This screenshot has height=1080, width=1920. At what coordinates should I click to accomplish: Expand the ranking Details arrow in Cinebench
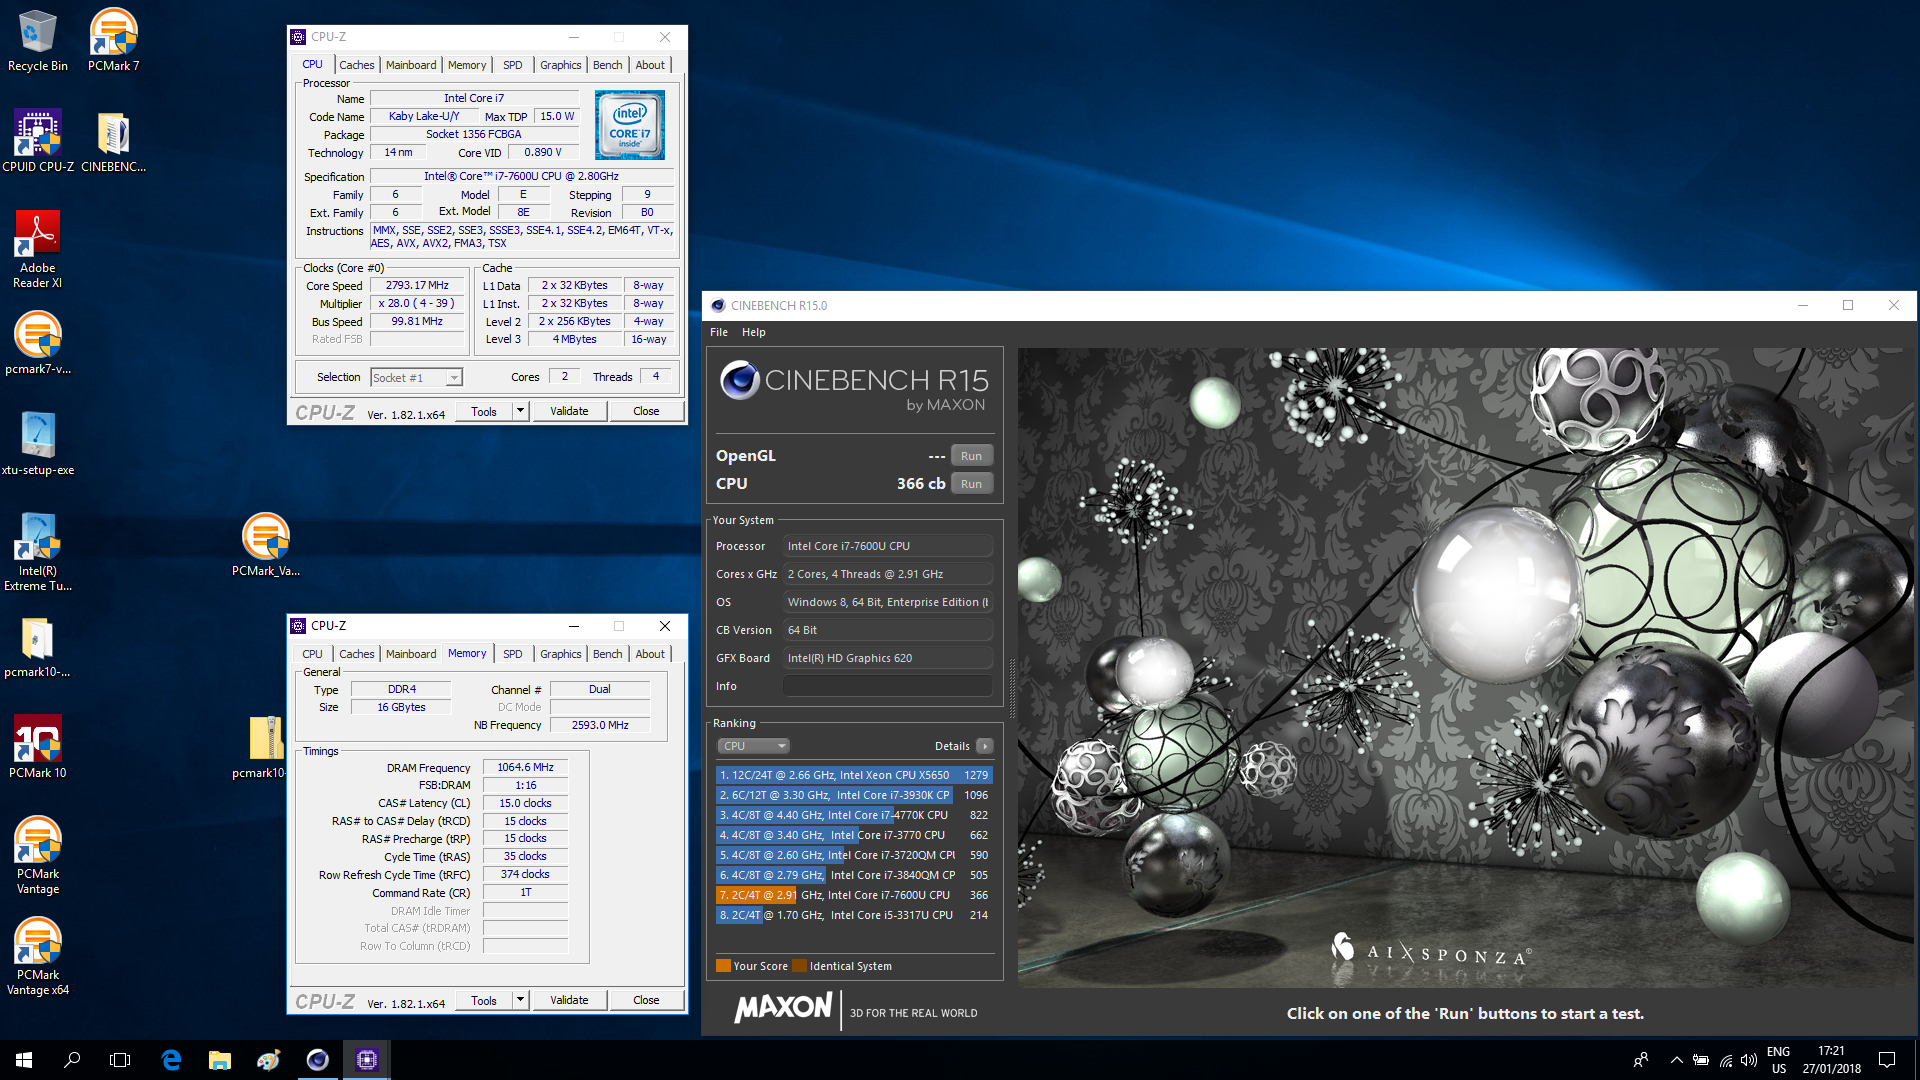(x=985, y=746)
